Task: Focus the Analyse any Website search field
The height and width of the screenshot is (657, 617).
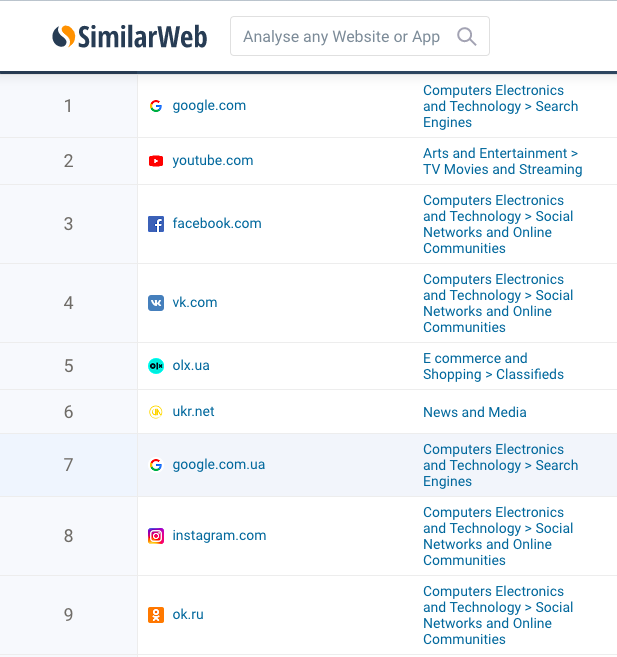Action: (341, 37)
